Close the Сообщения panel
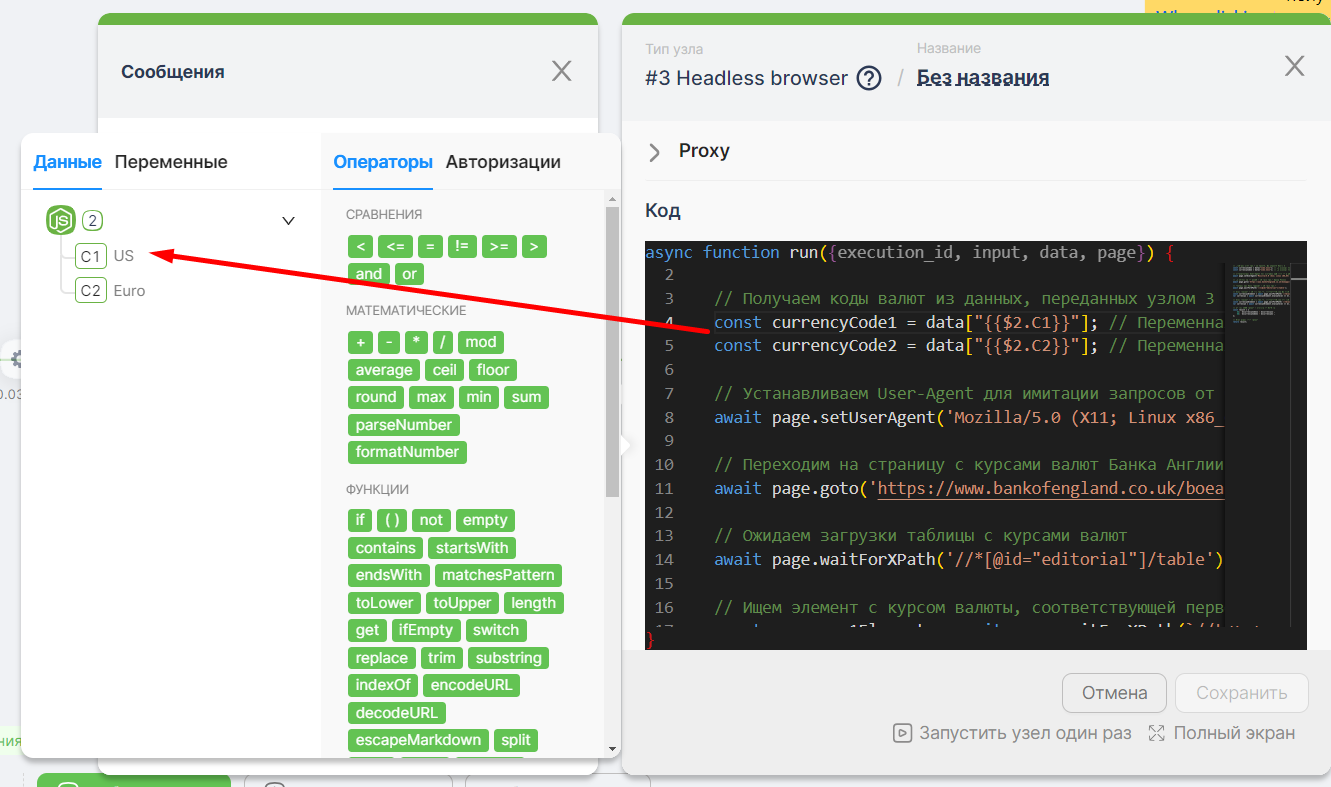The height and width of the screenshot is (787, 1331). pyautogui.click(x=562, y=71)
